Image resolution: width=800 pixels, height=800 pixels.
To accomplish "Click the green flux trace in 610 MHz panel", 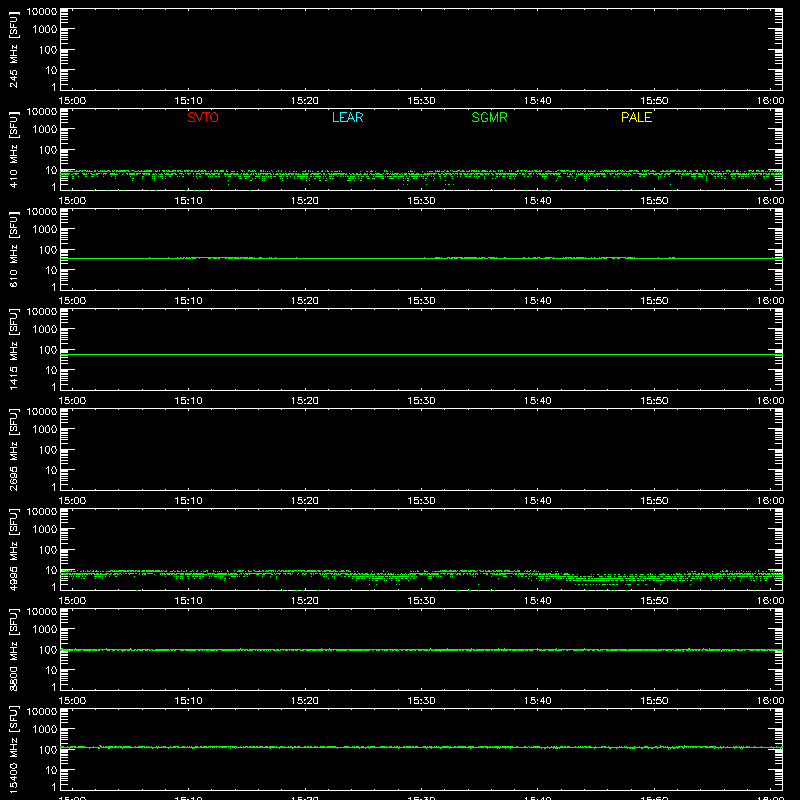I will coord(421,258).
